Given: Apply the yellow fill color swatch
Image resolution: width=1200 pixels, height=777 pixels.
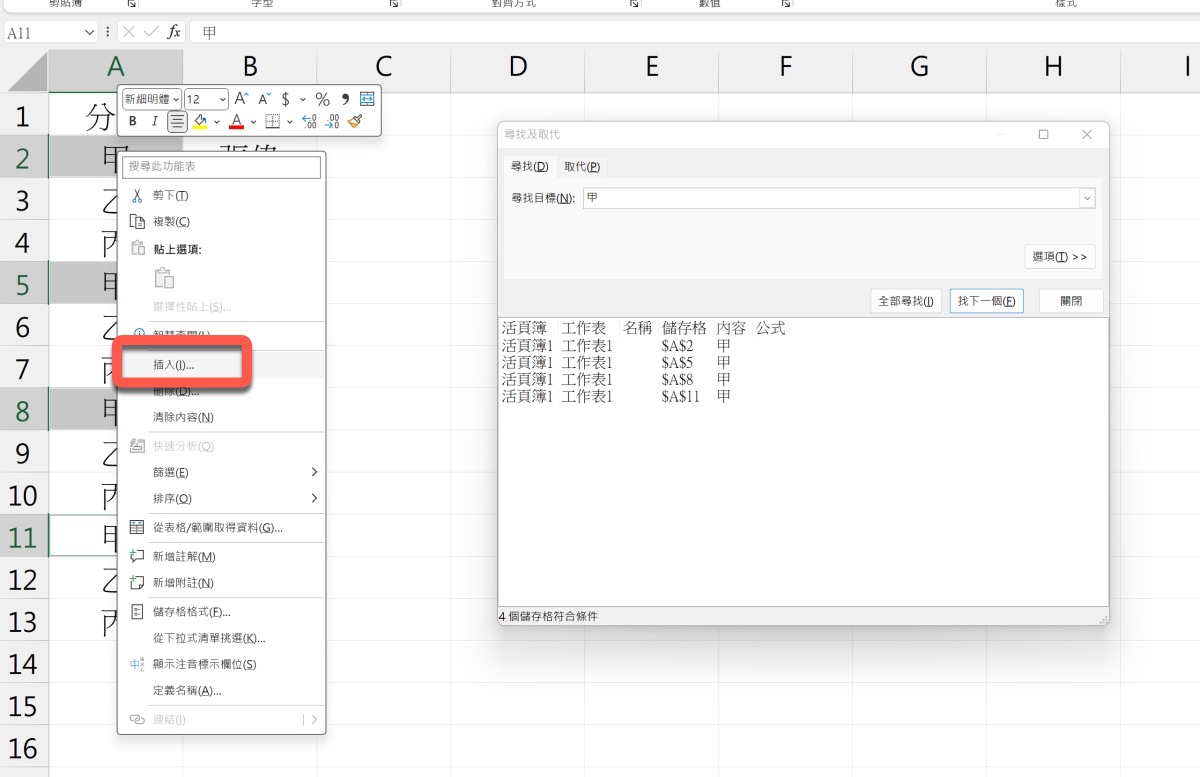Looking at the screenshot, I should 200,122.
